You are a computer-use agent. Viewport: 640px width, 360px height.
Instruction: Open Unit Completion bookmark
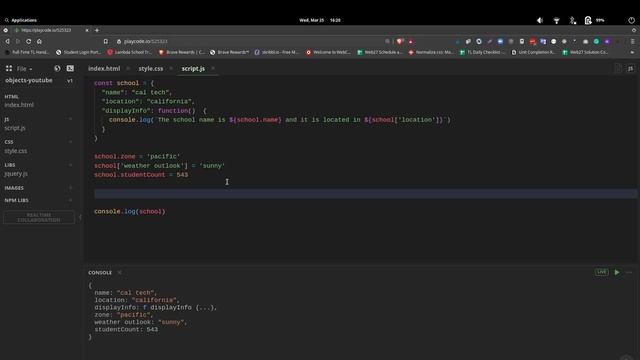533,52
